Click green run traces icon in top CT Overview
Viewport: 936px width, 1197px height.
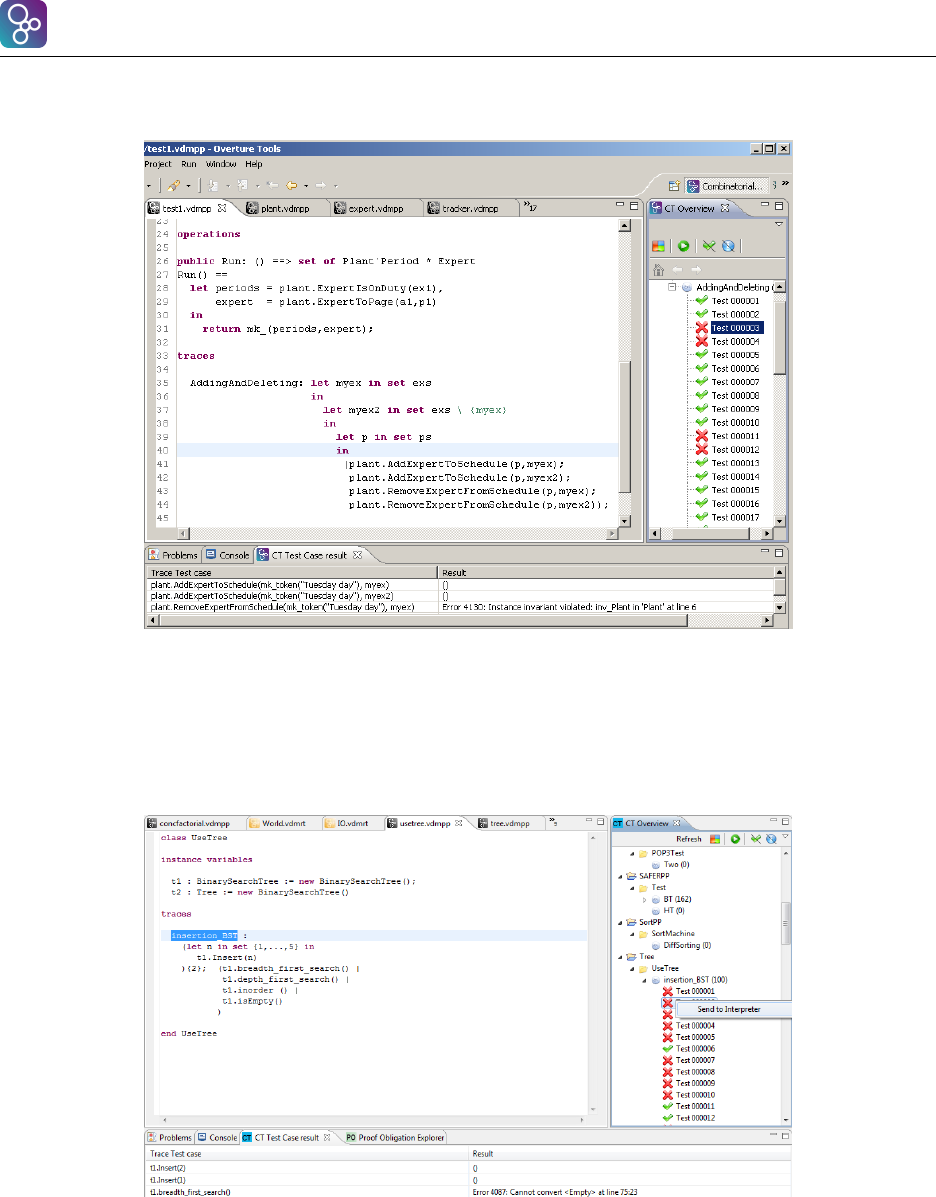click(684, 245)
